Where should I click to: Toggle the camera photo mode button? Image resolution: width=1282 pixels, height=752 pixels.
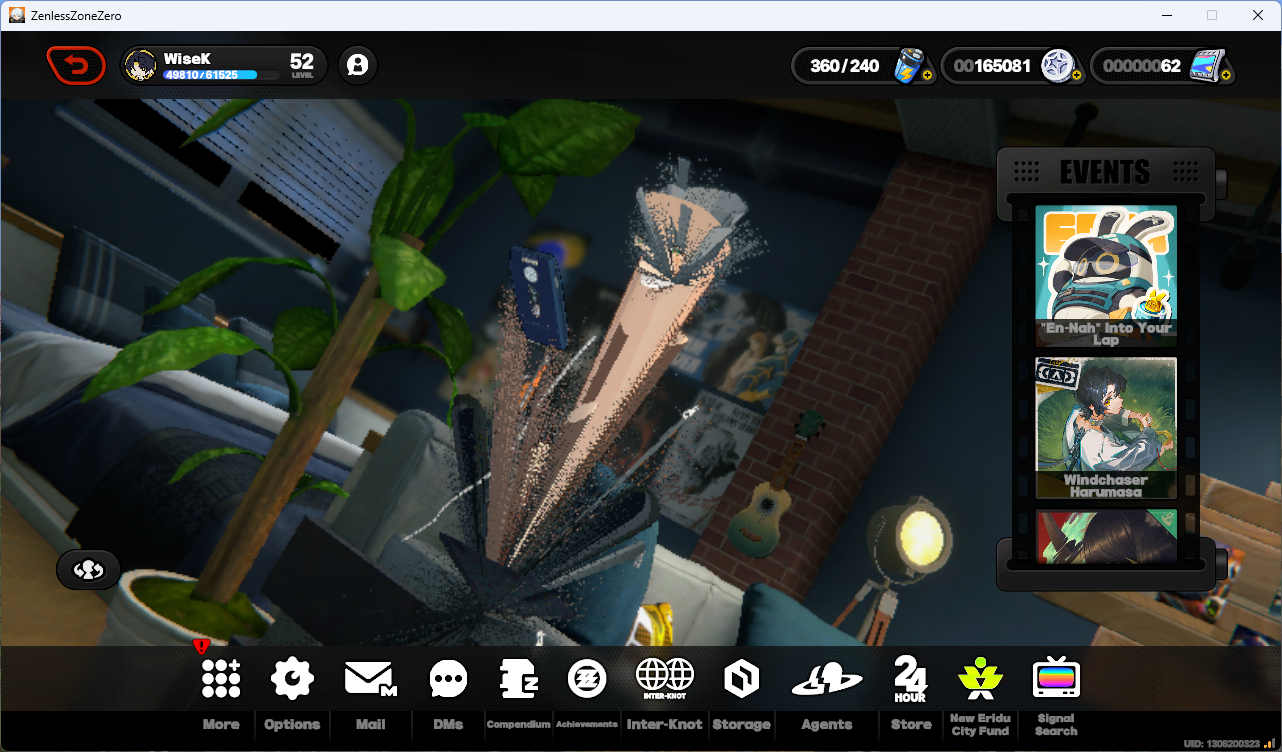pos(88,569)
